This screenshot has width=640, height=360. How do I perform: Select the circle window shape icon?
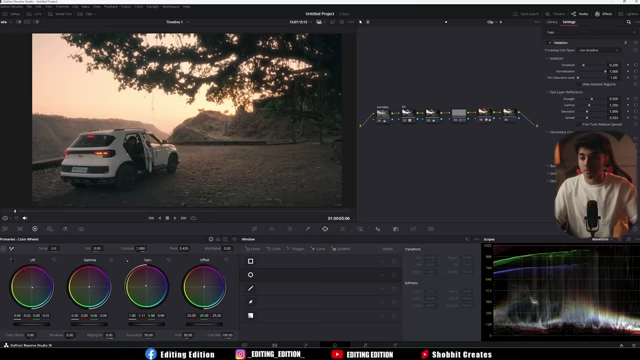coord(251,275)
